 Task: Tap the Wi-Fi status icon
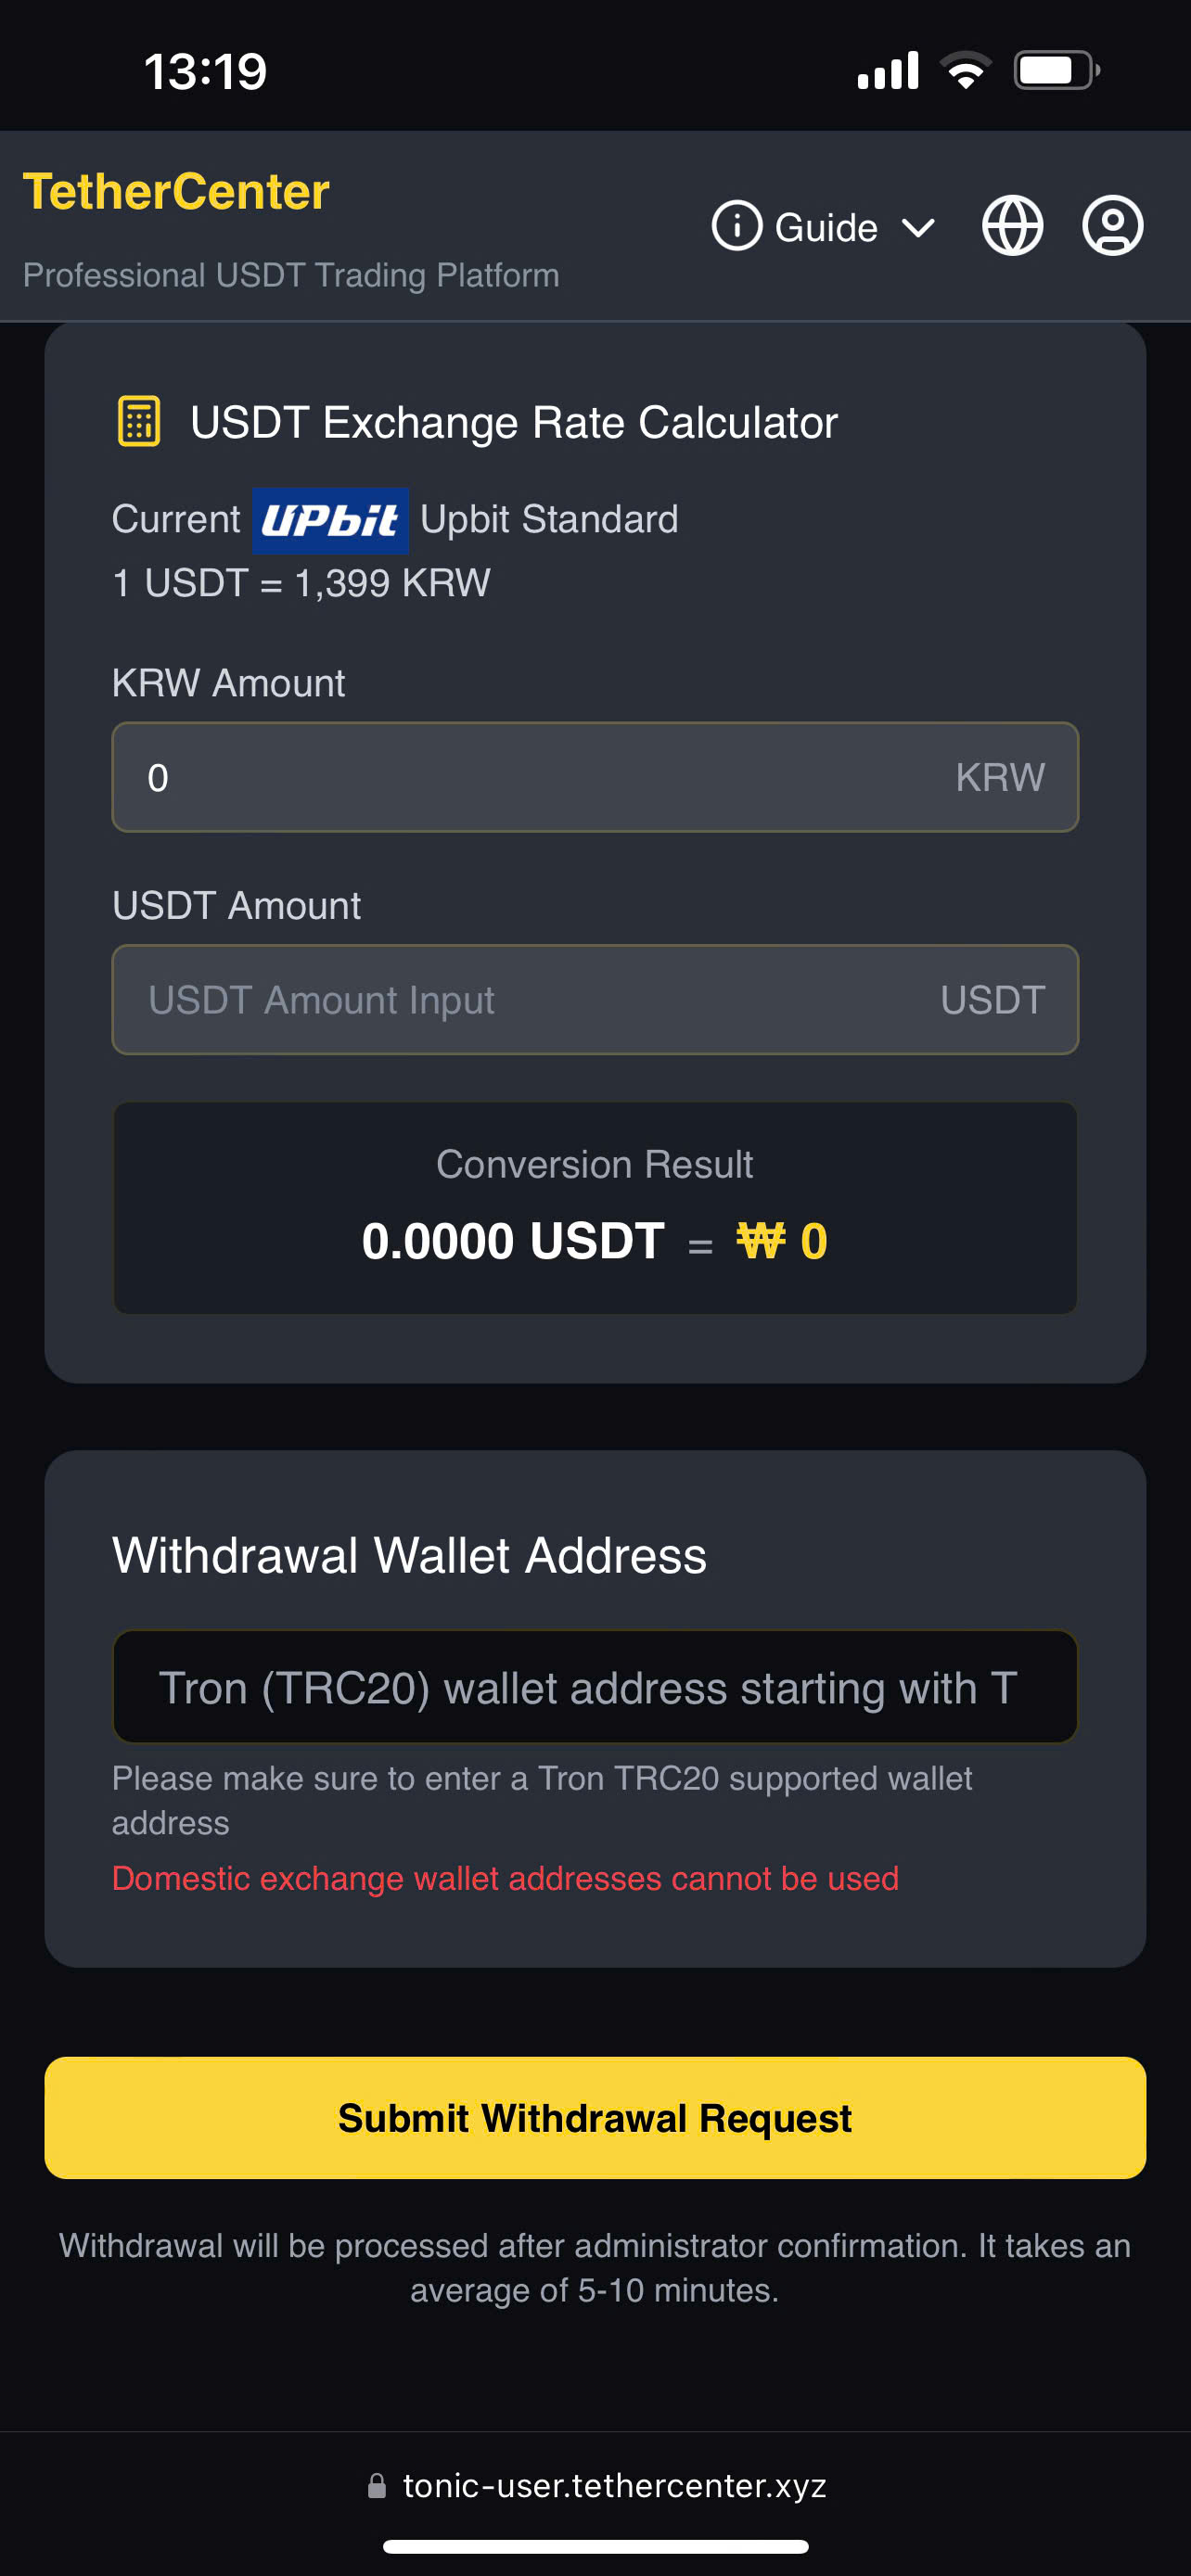click(x=965, y=71)
